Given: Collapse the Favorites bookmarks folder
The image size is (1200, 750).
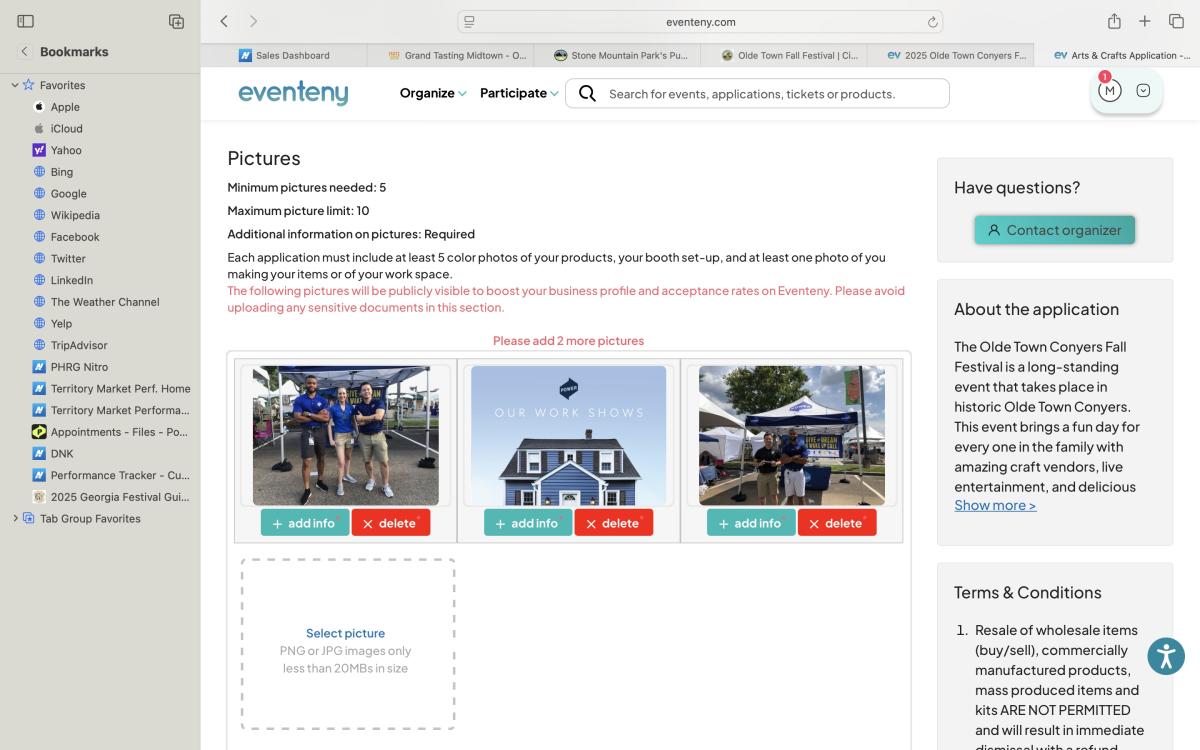Looking at the screenshot, I should pyautogui.click(x=15, y=85).
